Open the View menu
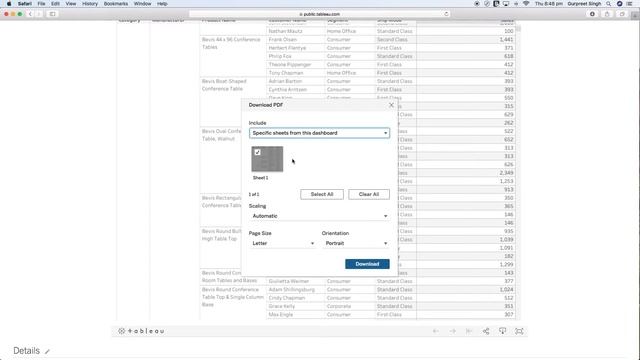 coord(71,4)
